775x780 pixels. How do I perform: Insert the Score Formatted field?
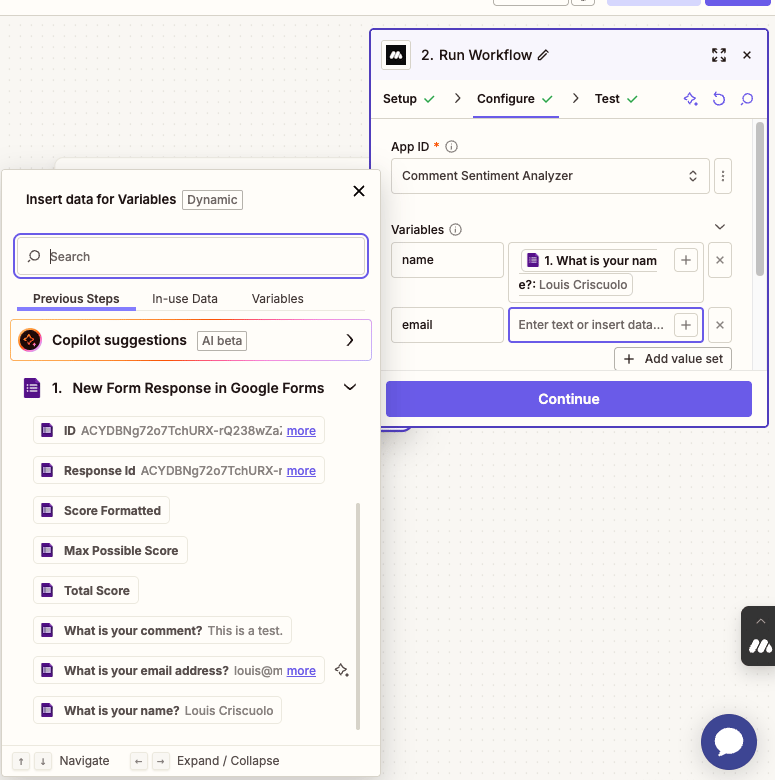(101, 511)
